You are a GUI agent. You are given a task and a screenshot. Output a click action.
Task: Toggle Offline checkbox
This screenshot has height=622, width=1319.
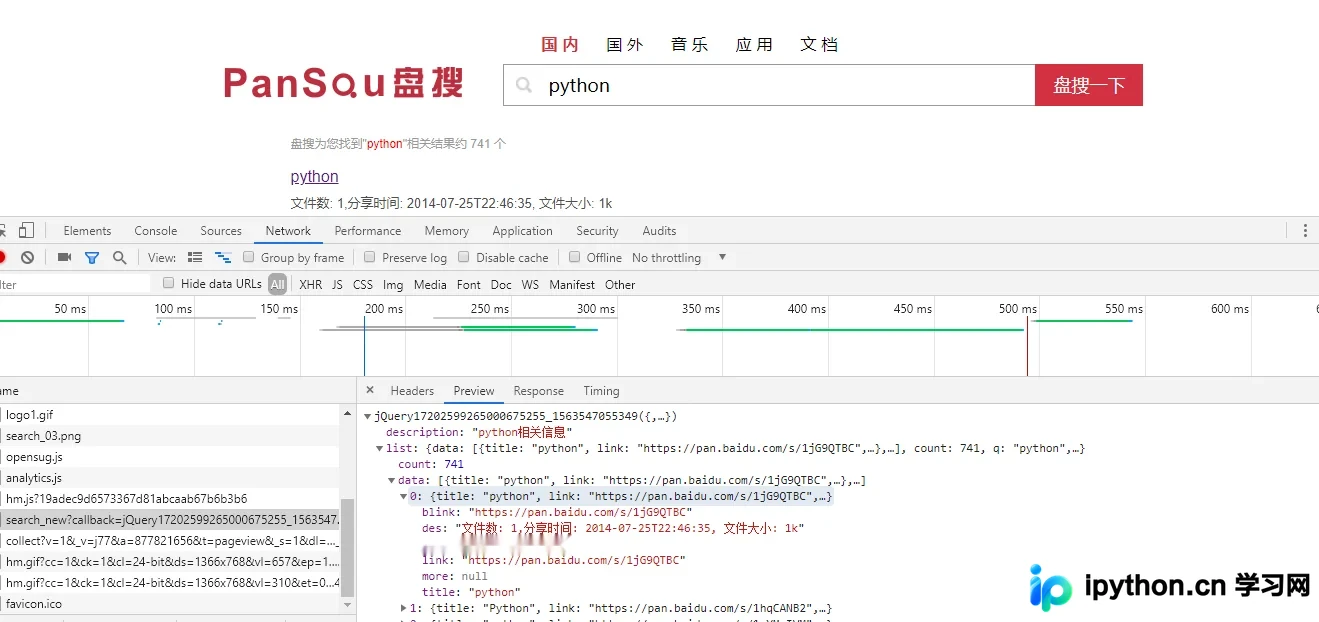[x=574, y=257]
